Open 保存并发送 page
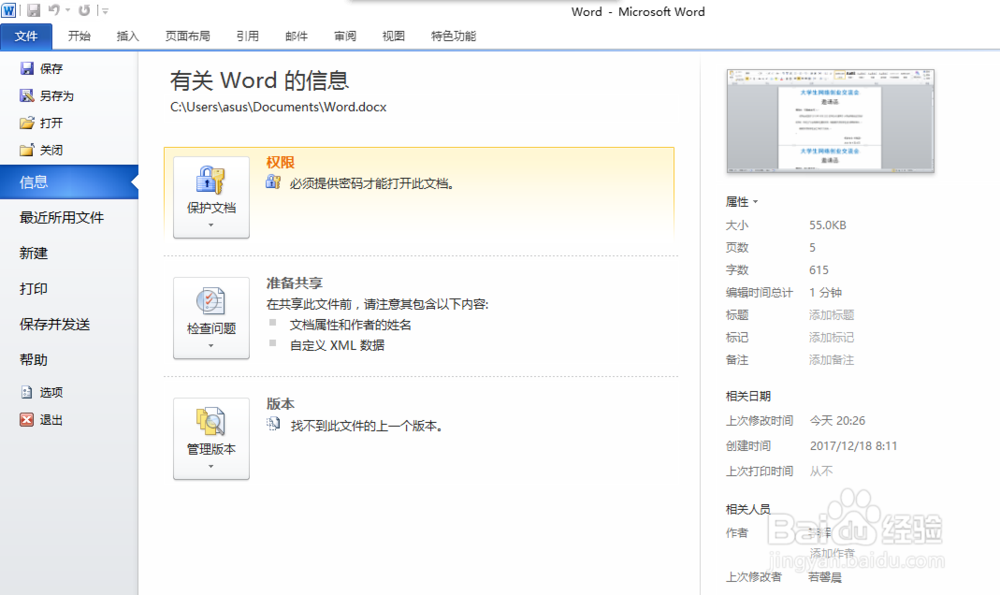Image resolution: width=1000 pixels, height=595 pixels. [x=55, y=324]
